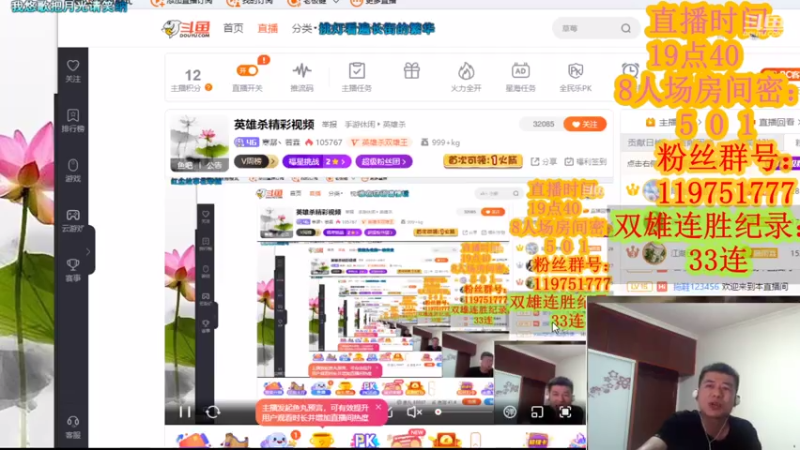Screen dimensions: 800x450
Task: Open the V周榜 weekly rank chevron
Action: coord(256,161)
